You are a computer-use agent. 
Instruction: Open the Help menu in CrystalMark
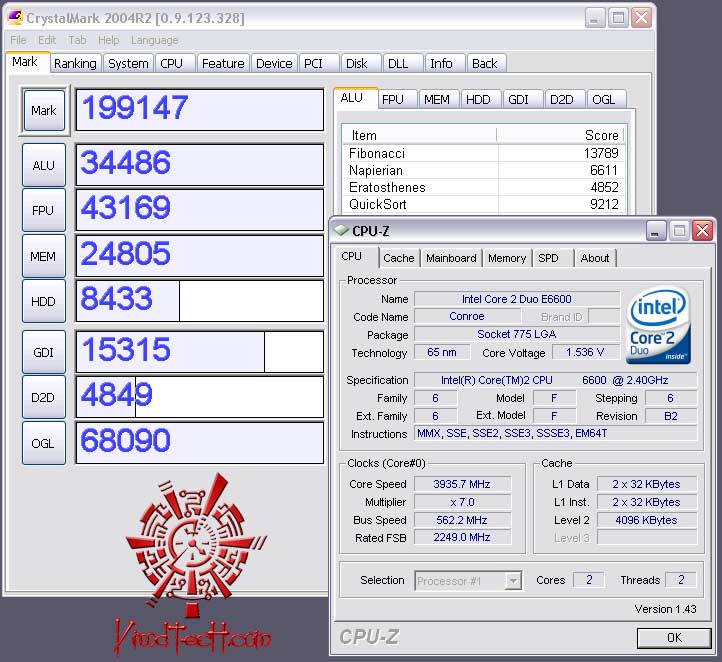pos(108,40)
